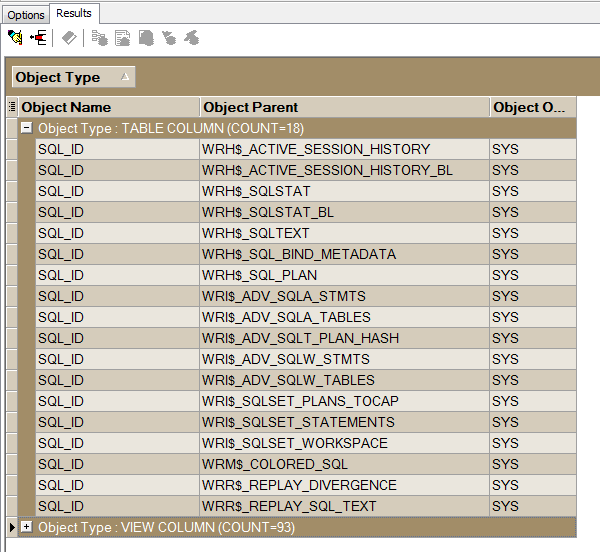Click the WRI$_SQLSET_STATEMENTS parent cell
Screen dimensions: 600x552
point(298,422)
